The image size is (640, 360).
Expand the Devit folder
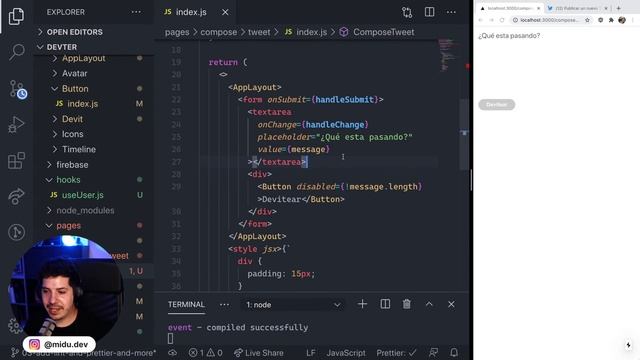pos(72,119)
